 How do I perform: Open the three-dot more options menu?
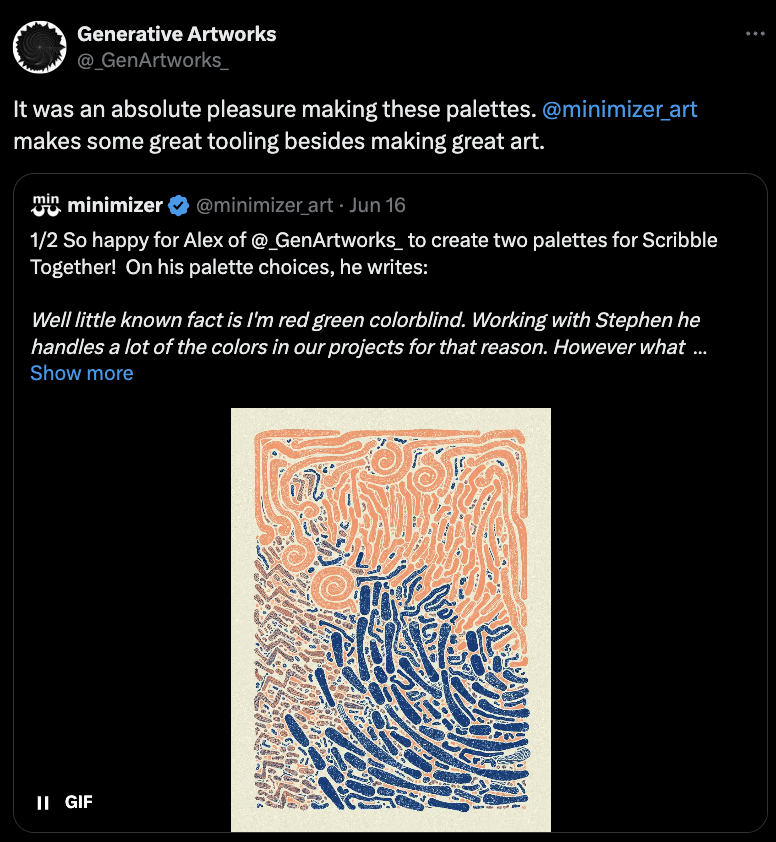point(755,34)
